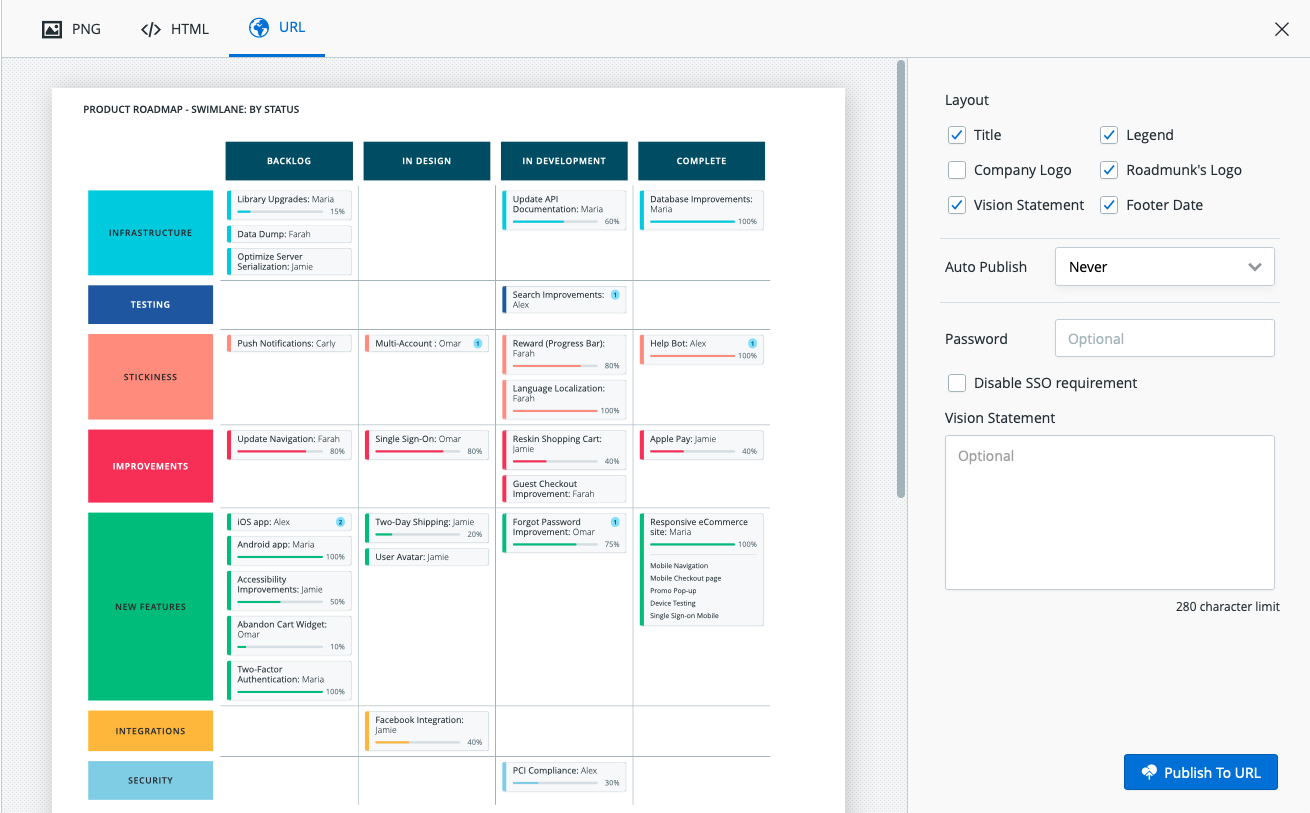
Task: Select the Apple Pay roadmap card
Action: (701, 444)
